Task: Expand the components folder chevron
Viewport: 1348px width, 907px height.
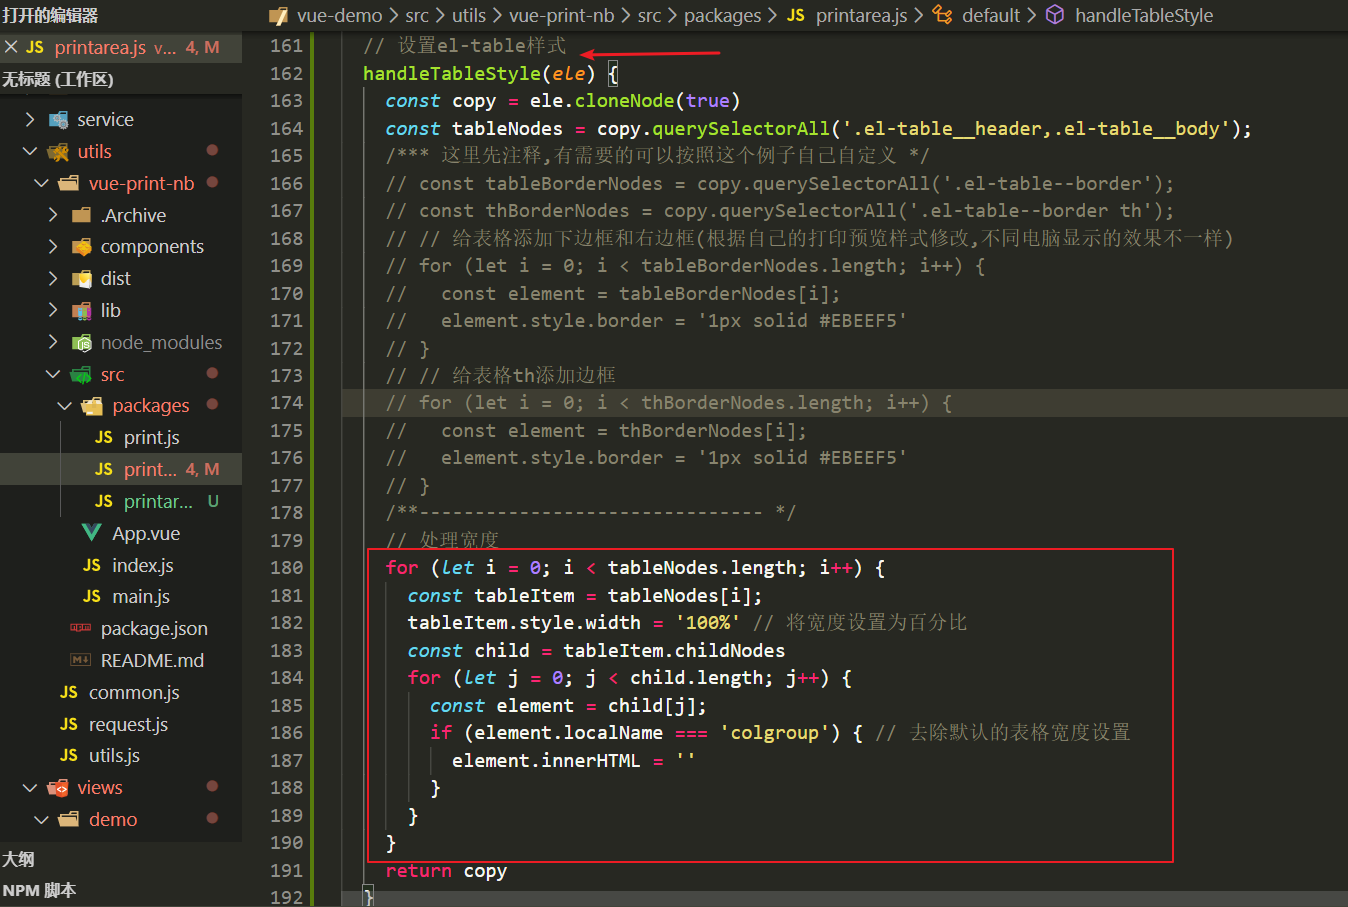Action: (53, 246)
